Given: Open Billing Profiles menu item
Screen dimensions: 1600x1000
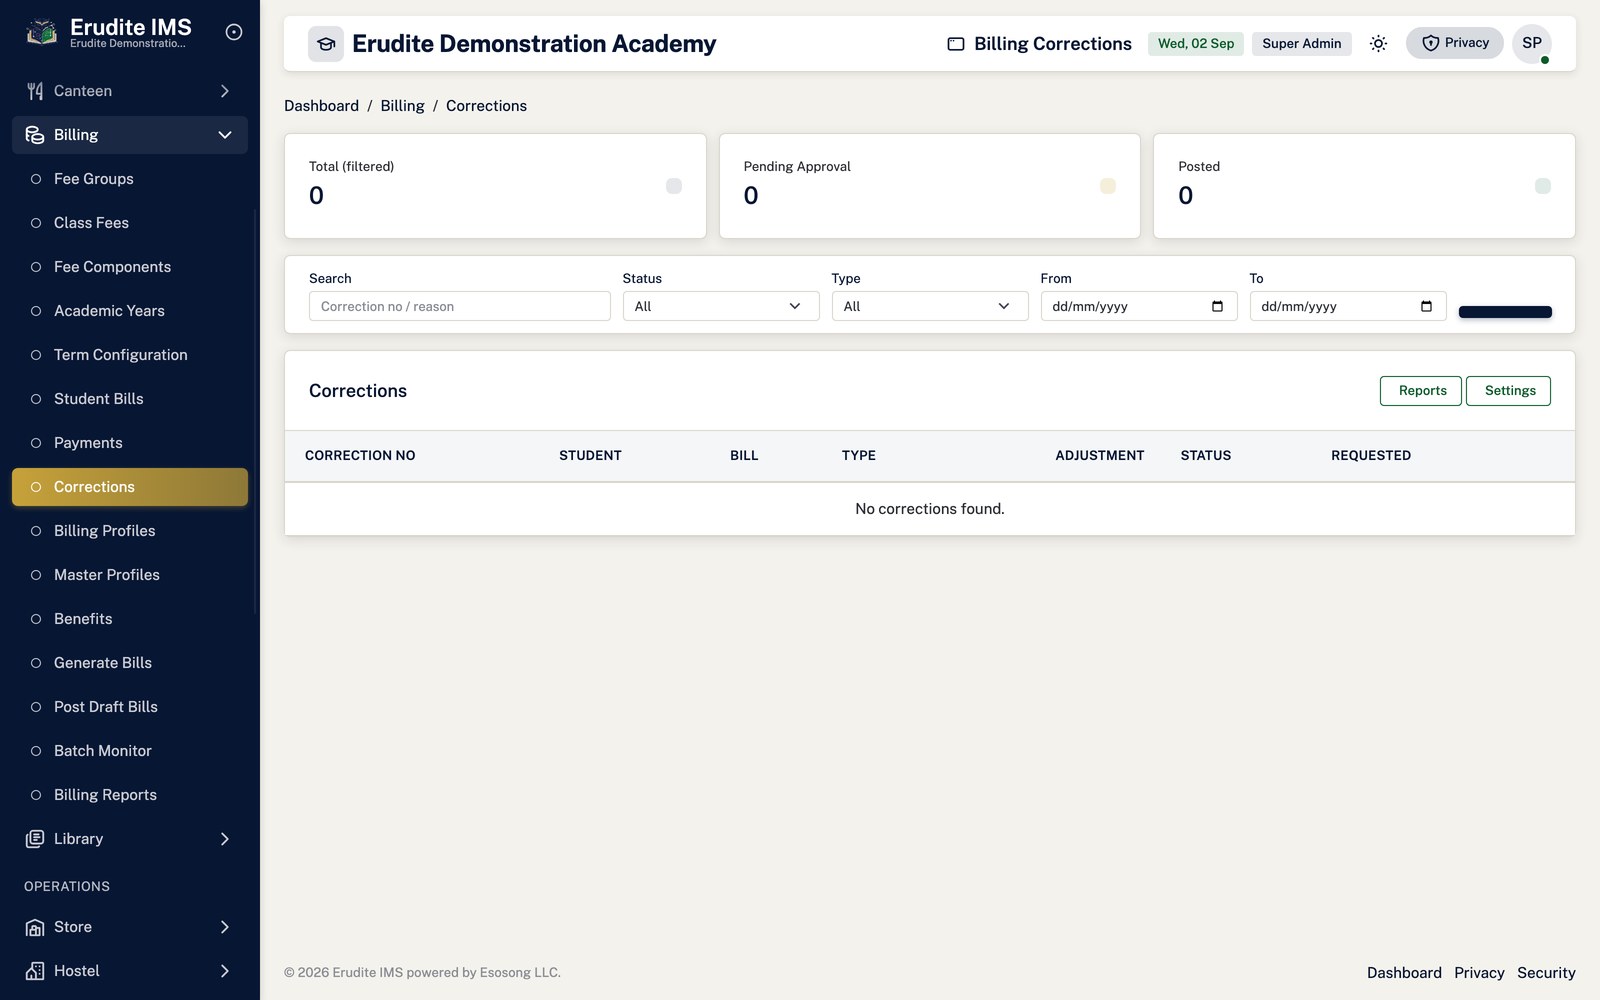Looking at the screenshot, I should [x=130, y=531].
